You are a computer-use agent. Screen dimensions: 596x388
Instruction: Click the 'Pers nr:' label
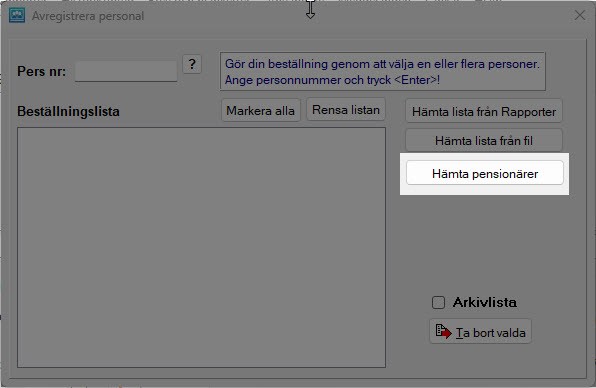pos(41,71)
